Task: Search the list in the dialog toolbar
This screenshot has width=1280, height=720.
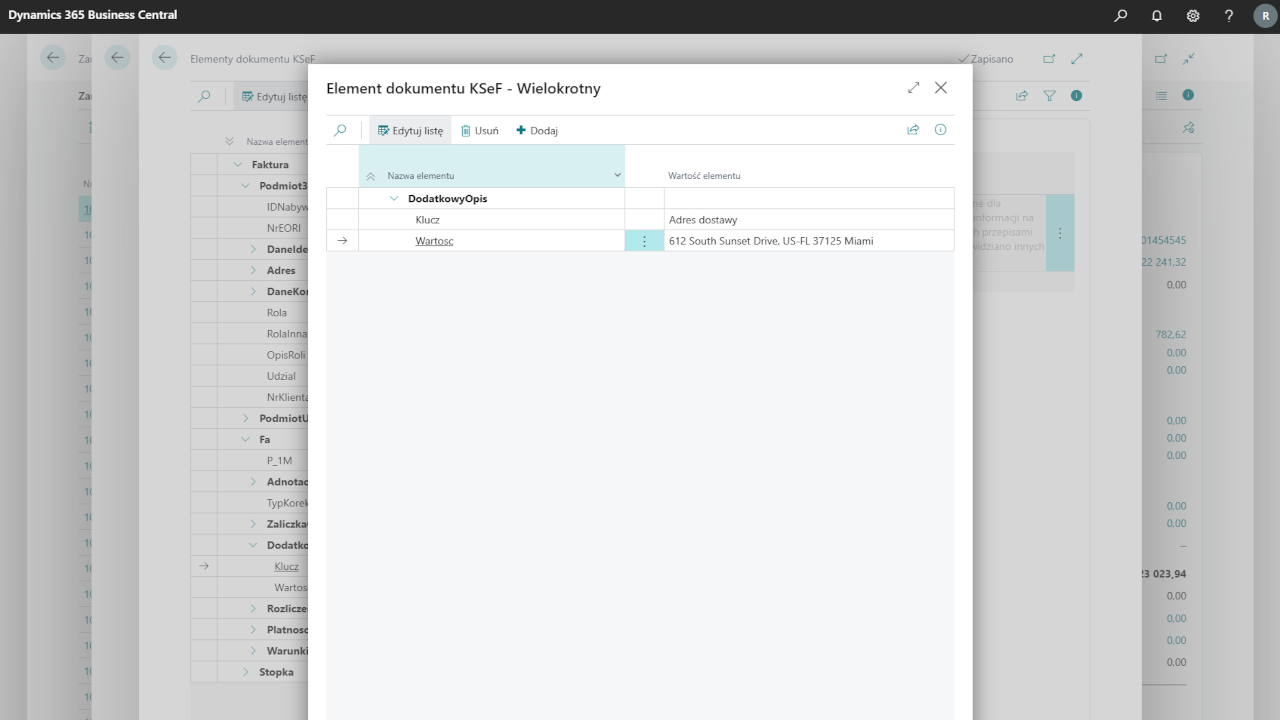Action: coord(340,130)
